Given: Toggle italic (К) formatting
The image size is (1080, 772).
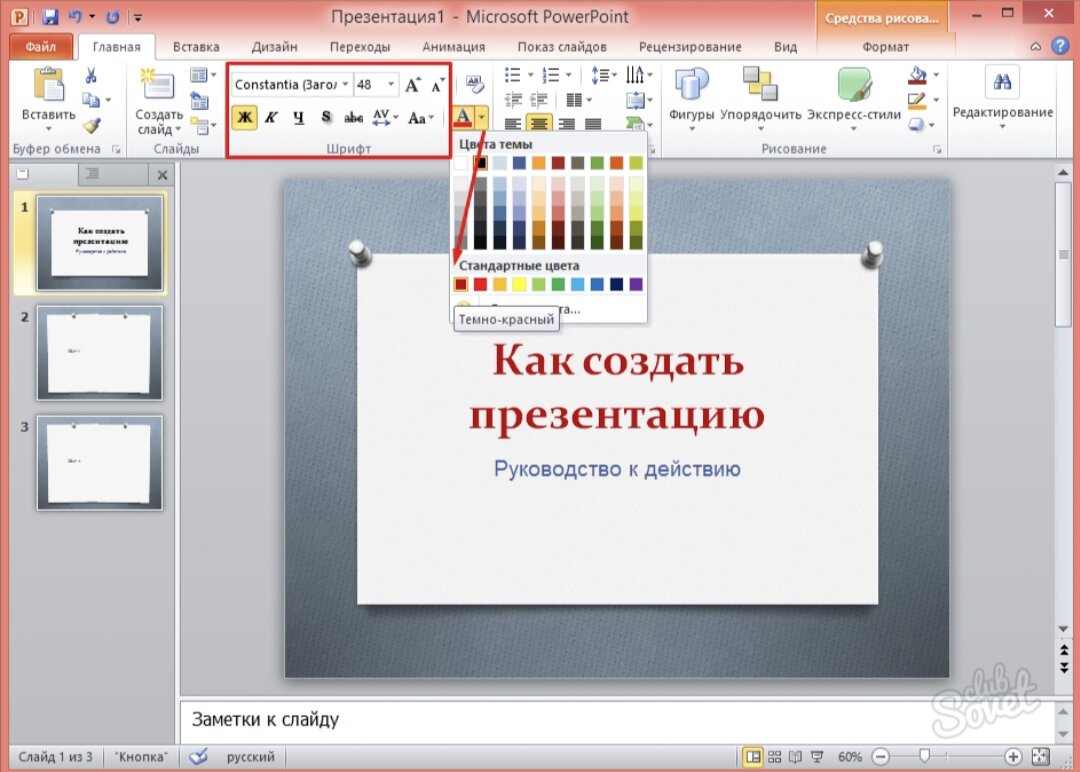Looking at the screenshot, I should tap(271, 118).
